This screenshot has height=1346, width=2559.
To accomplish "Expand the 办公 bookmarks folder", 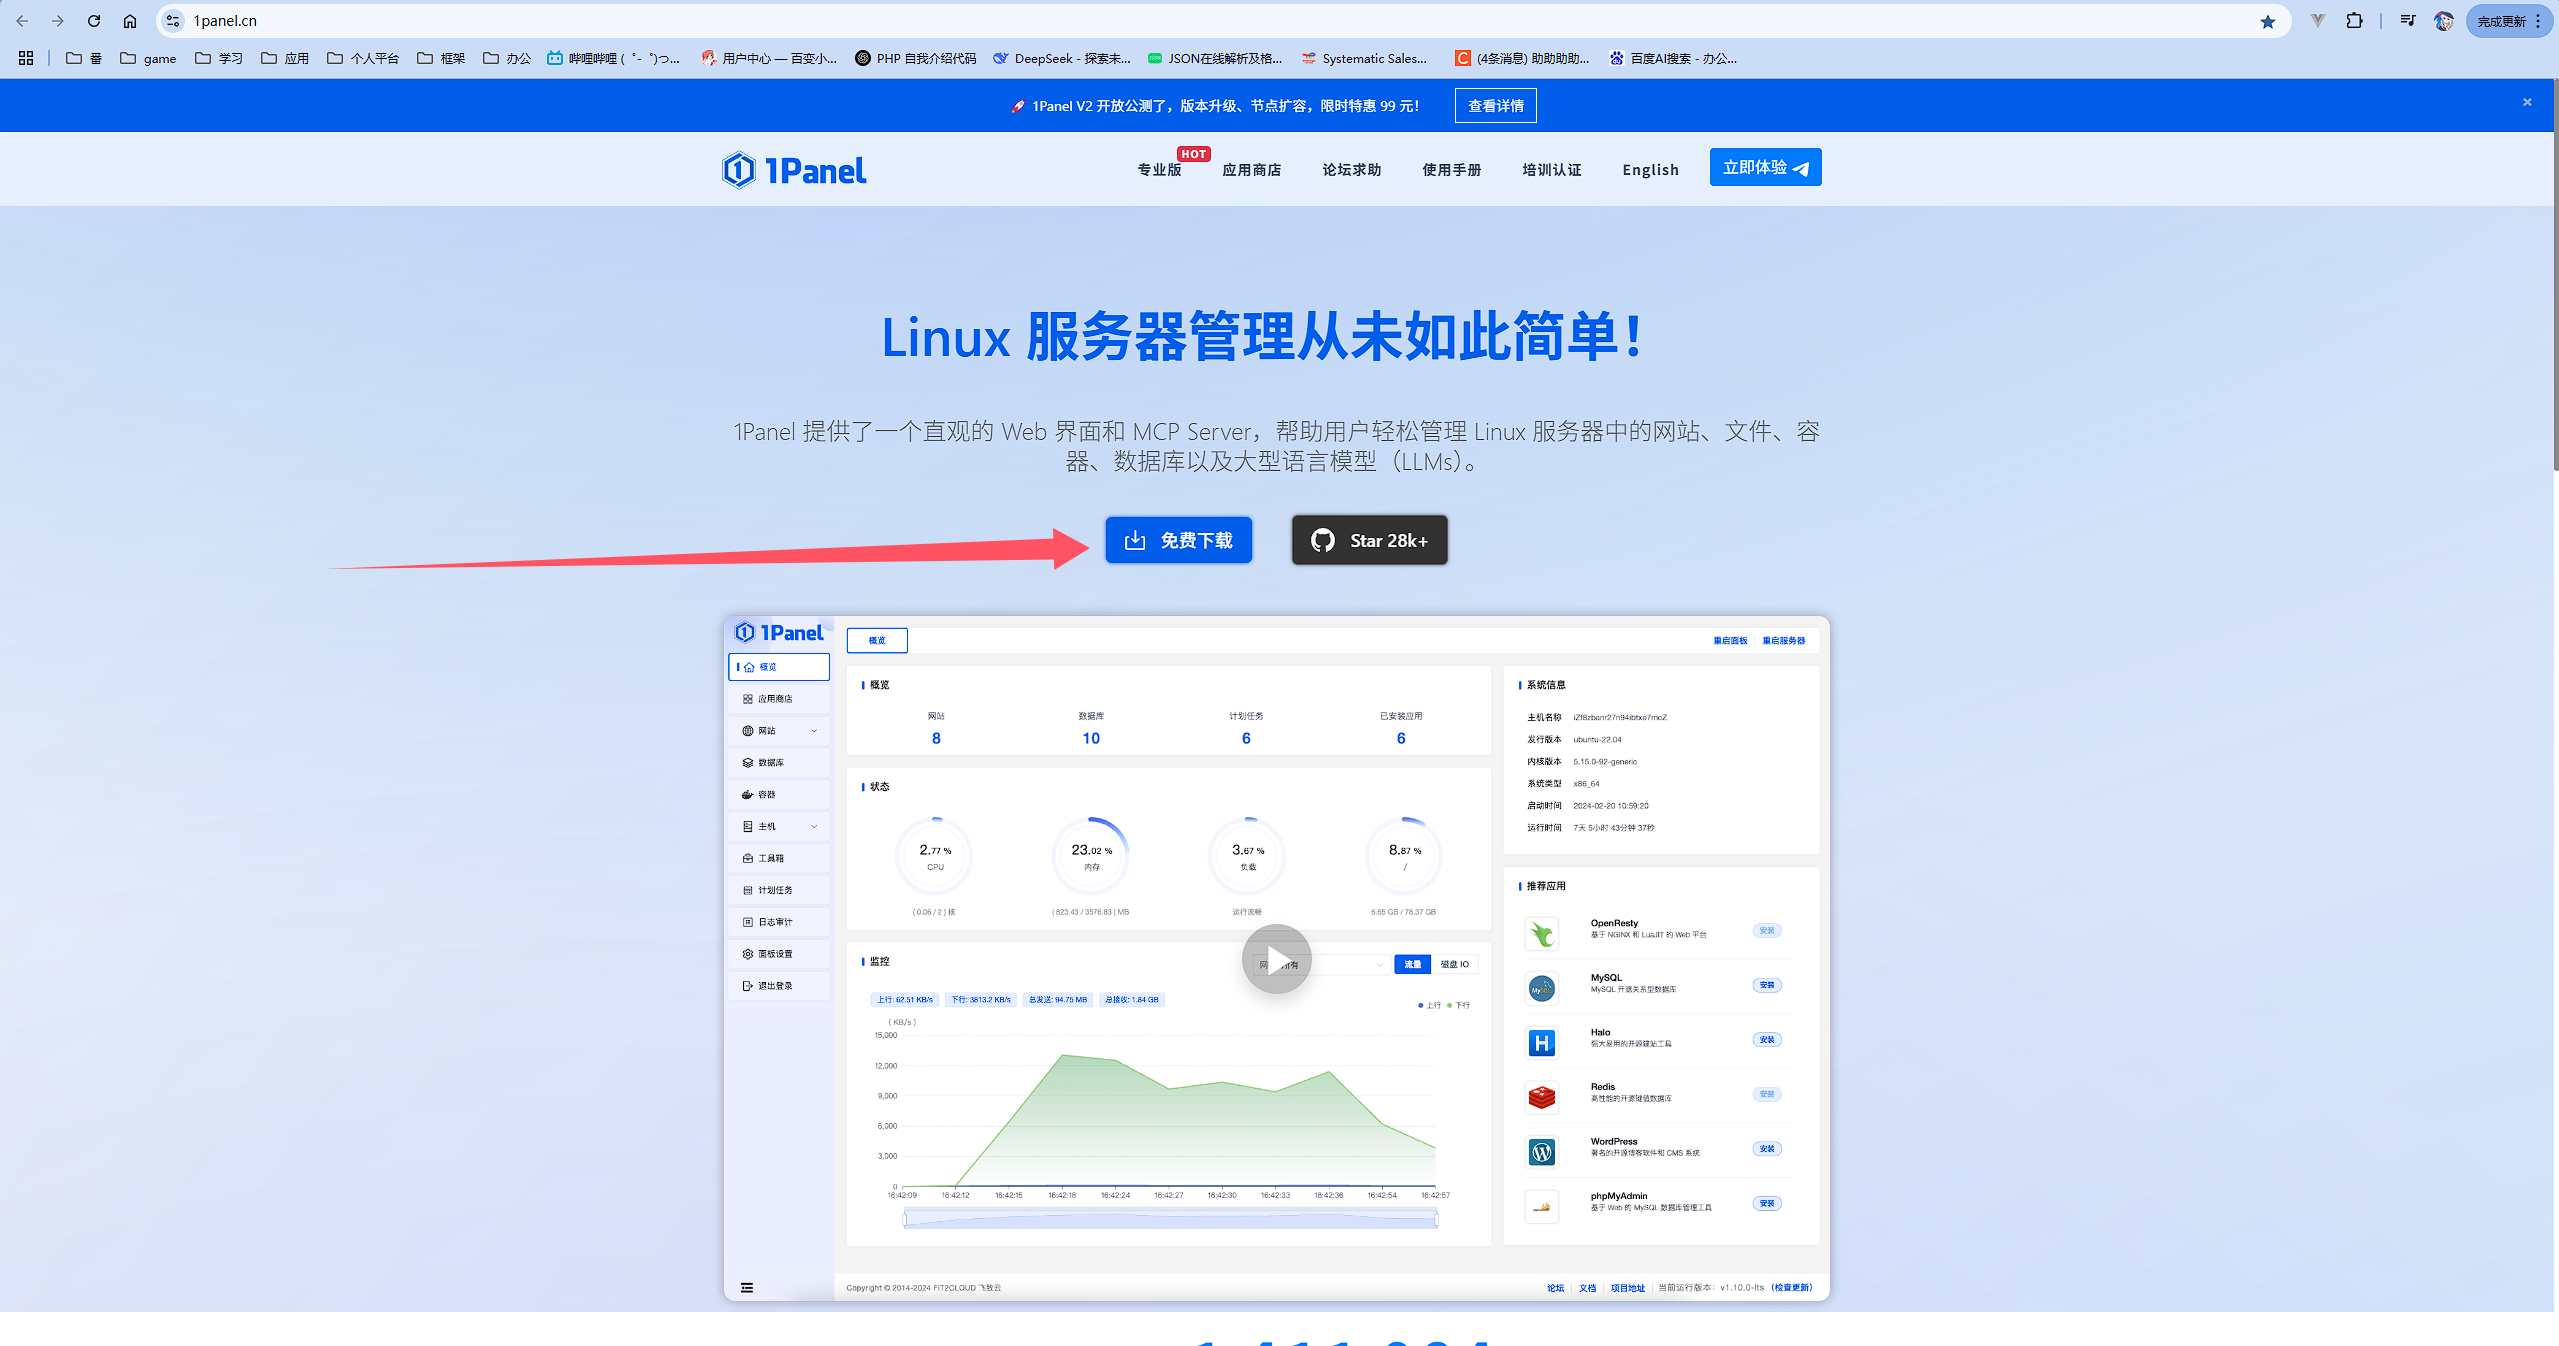I will (x=507, y=58).
